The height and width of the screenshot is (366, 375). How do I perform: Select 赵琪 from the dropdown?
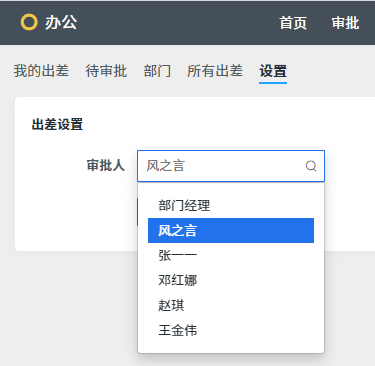click(231, 305)
